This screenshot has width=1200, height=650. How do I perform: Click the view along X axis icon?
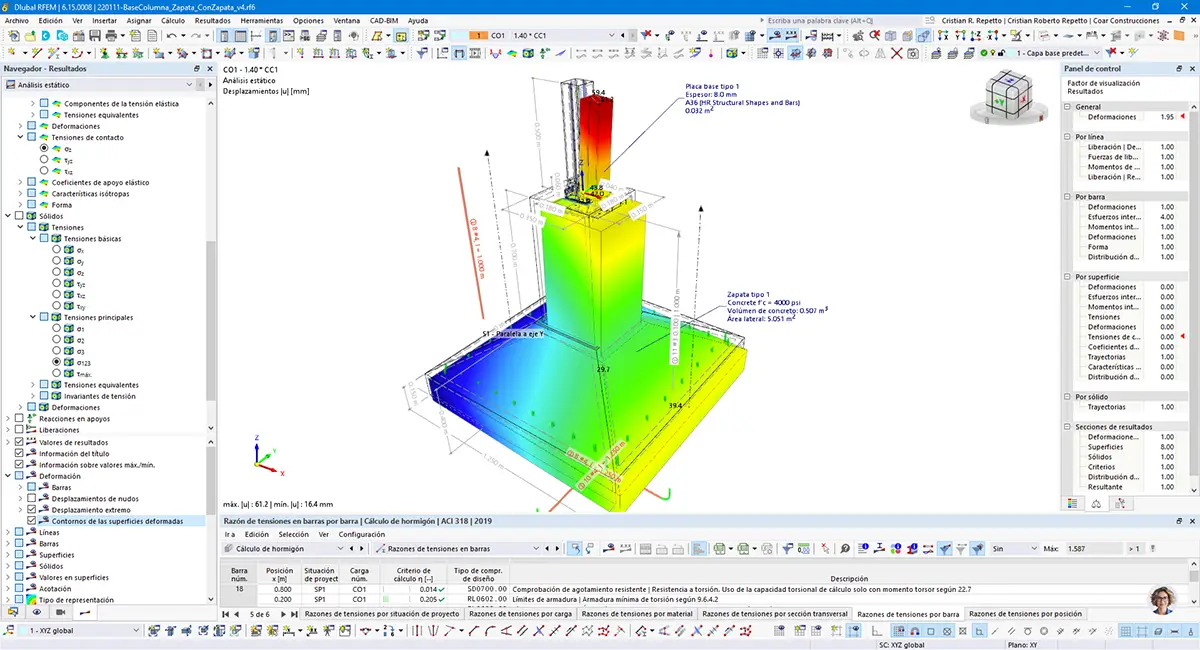tap(943, 35)
